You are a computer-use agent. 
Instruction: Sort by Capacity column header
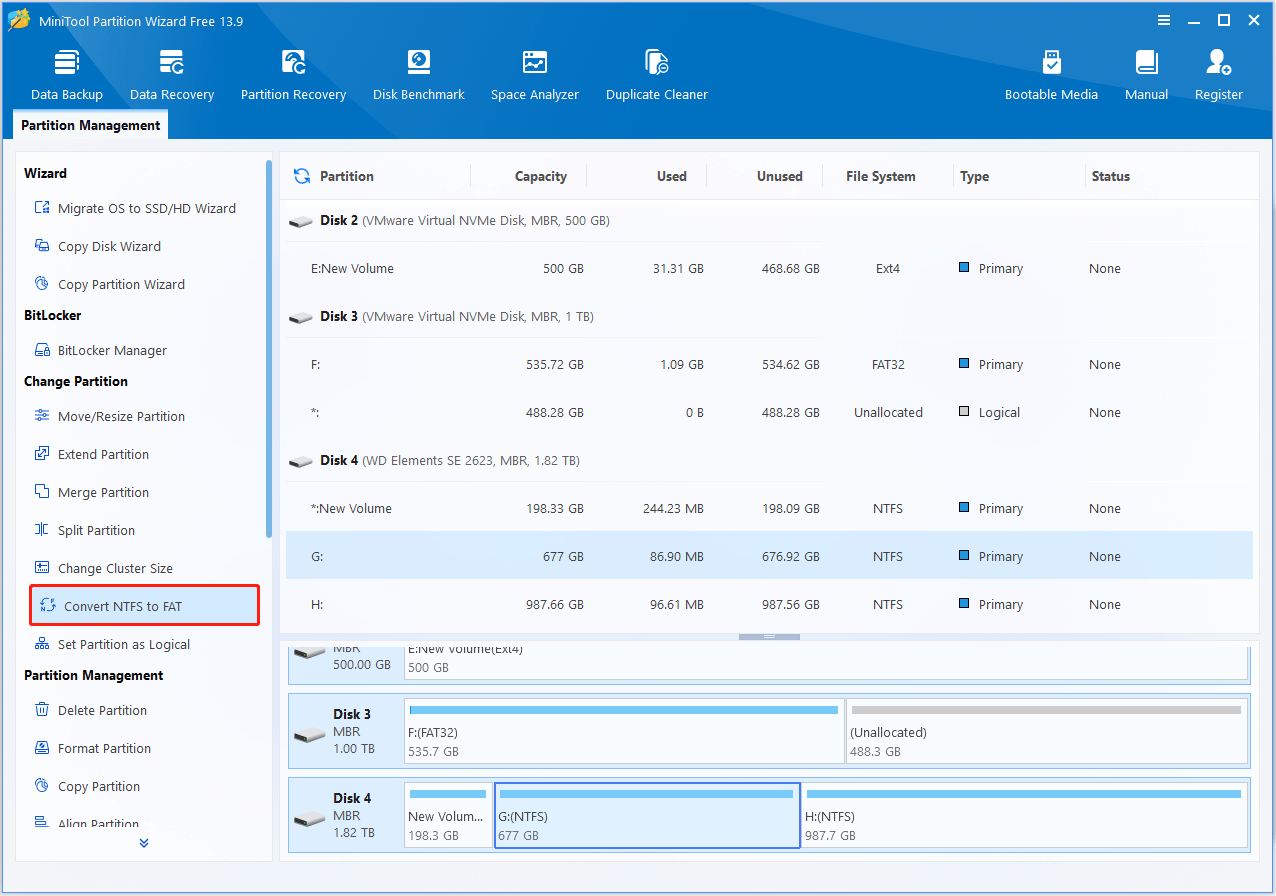click(x=541, y=176)
